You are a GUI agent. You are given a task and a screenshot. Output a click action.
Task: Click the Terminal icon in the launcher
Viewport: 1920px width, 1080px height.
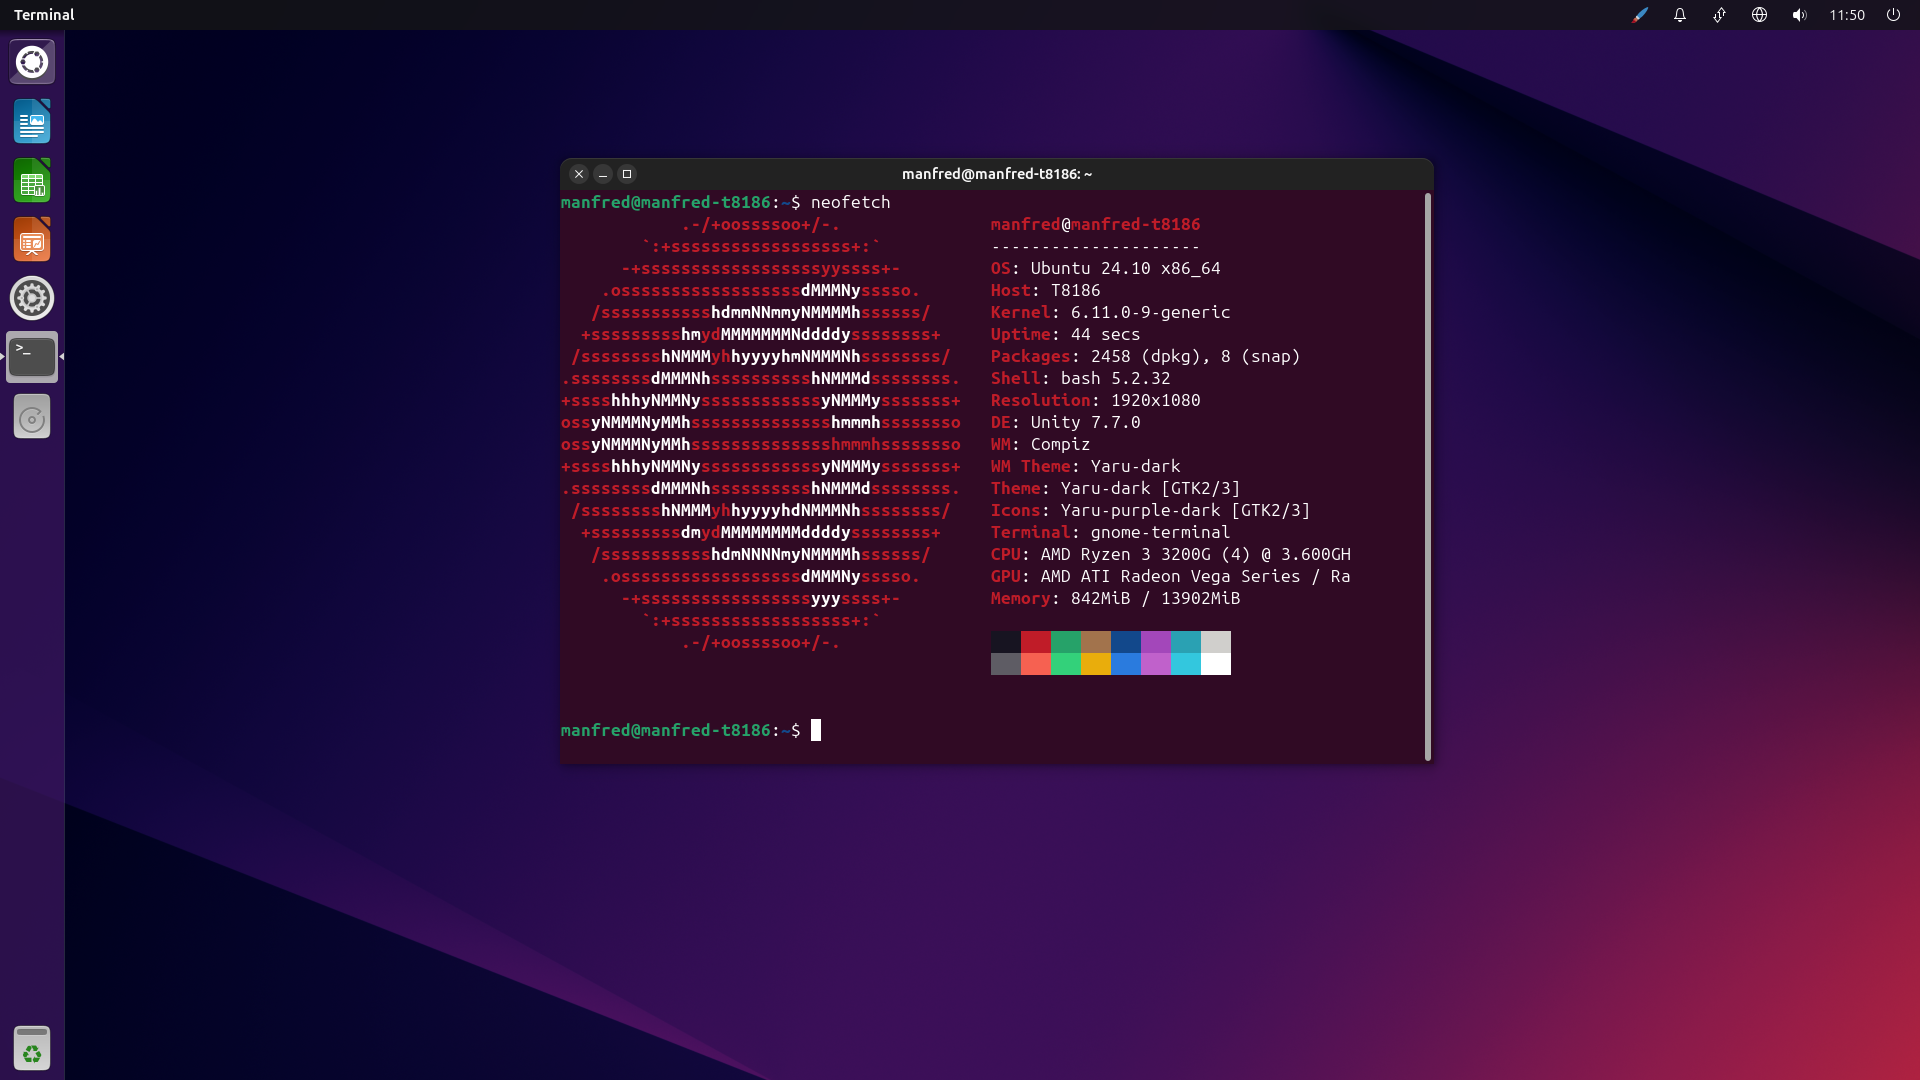pyautogui.click(x=32, y=357)
